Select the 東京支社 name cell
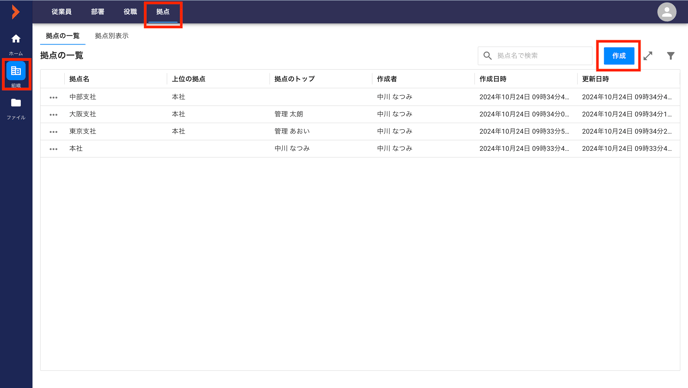This screenshot has width=688, height=388. coord(82,131)
